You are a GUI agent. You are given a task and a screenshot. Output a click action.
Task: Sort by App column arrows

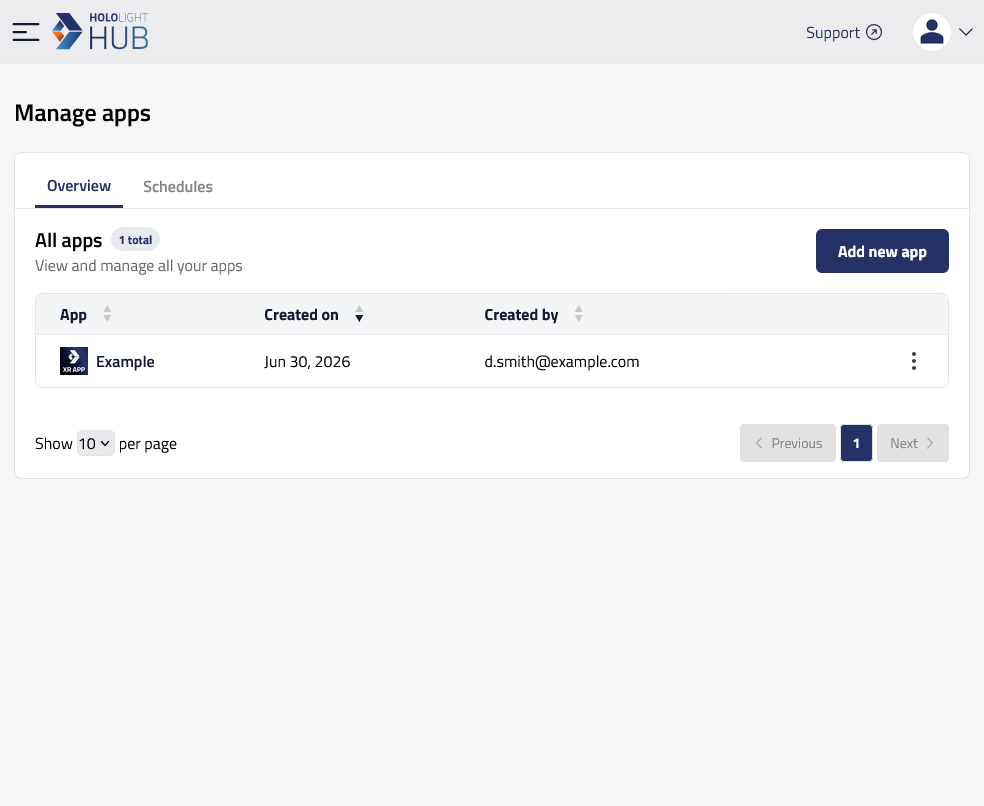pos(107,314)
